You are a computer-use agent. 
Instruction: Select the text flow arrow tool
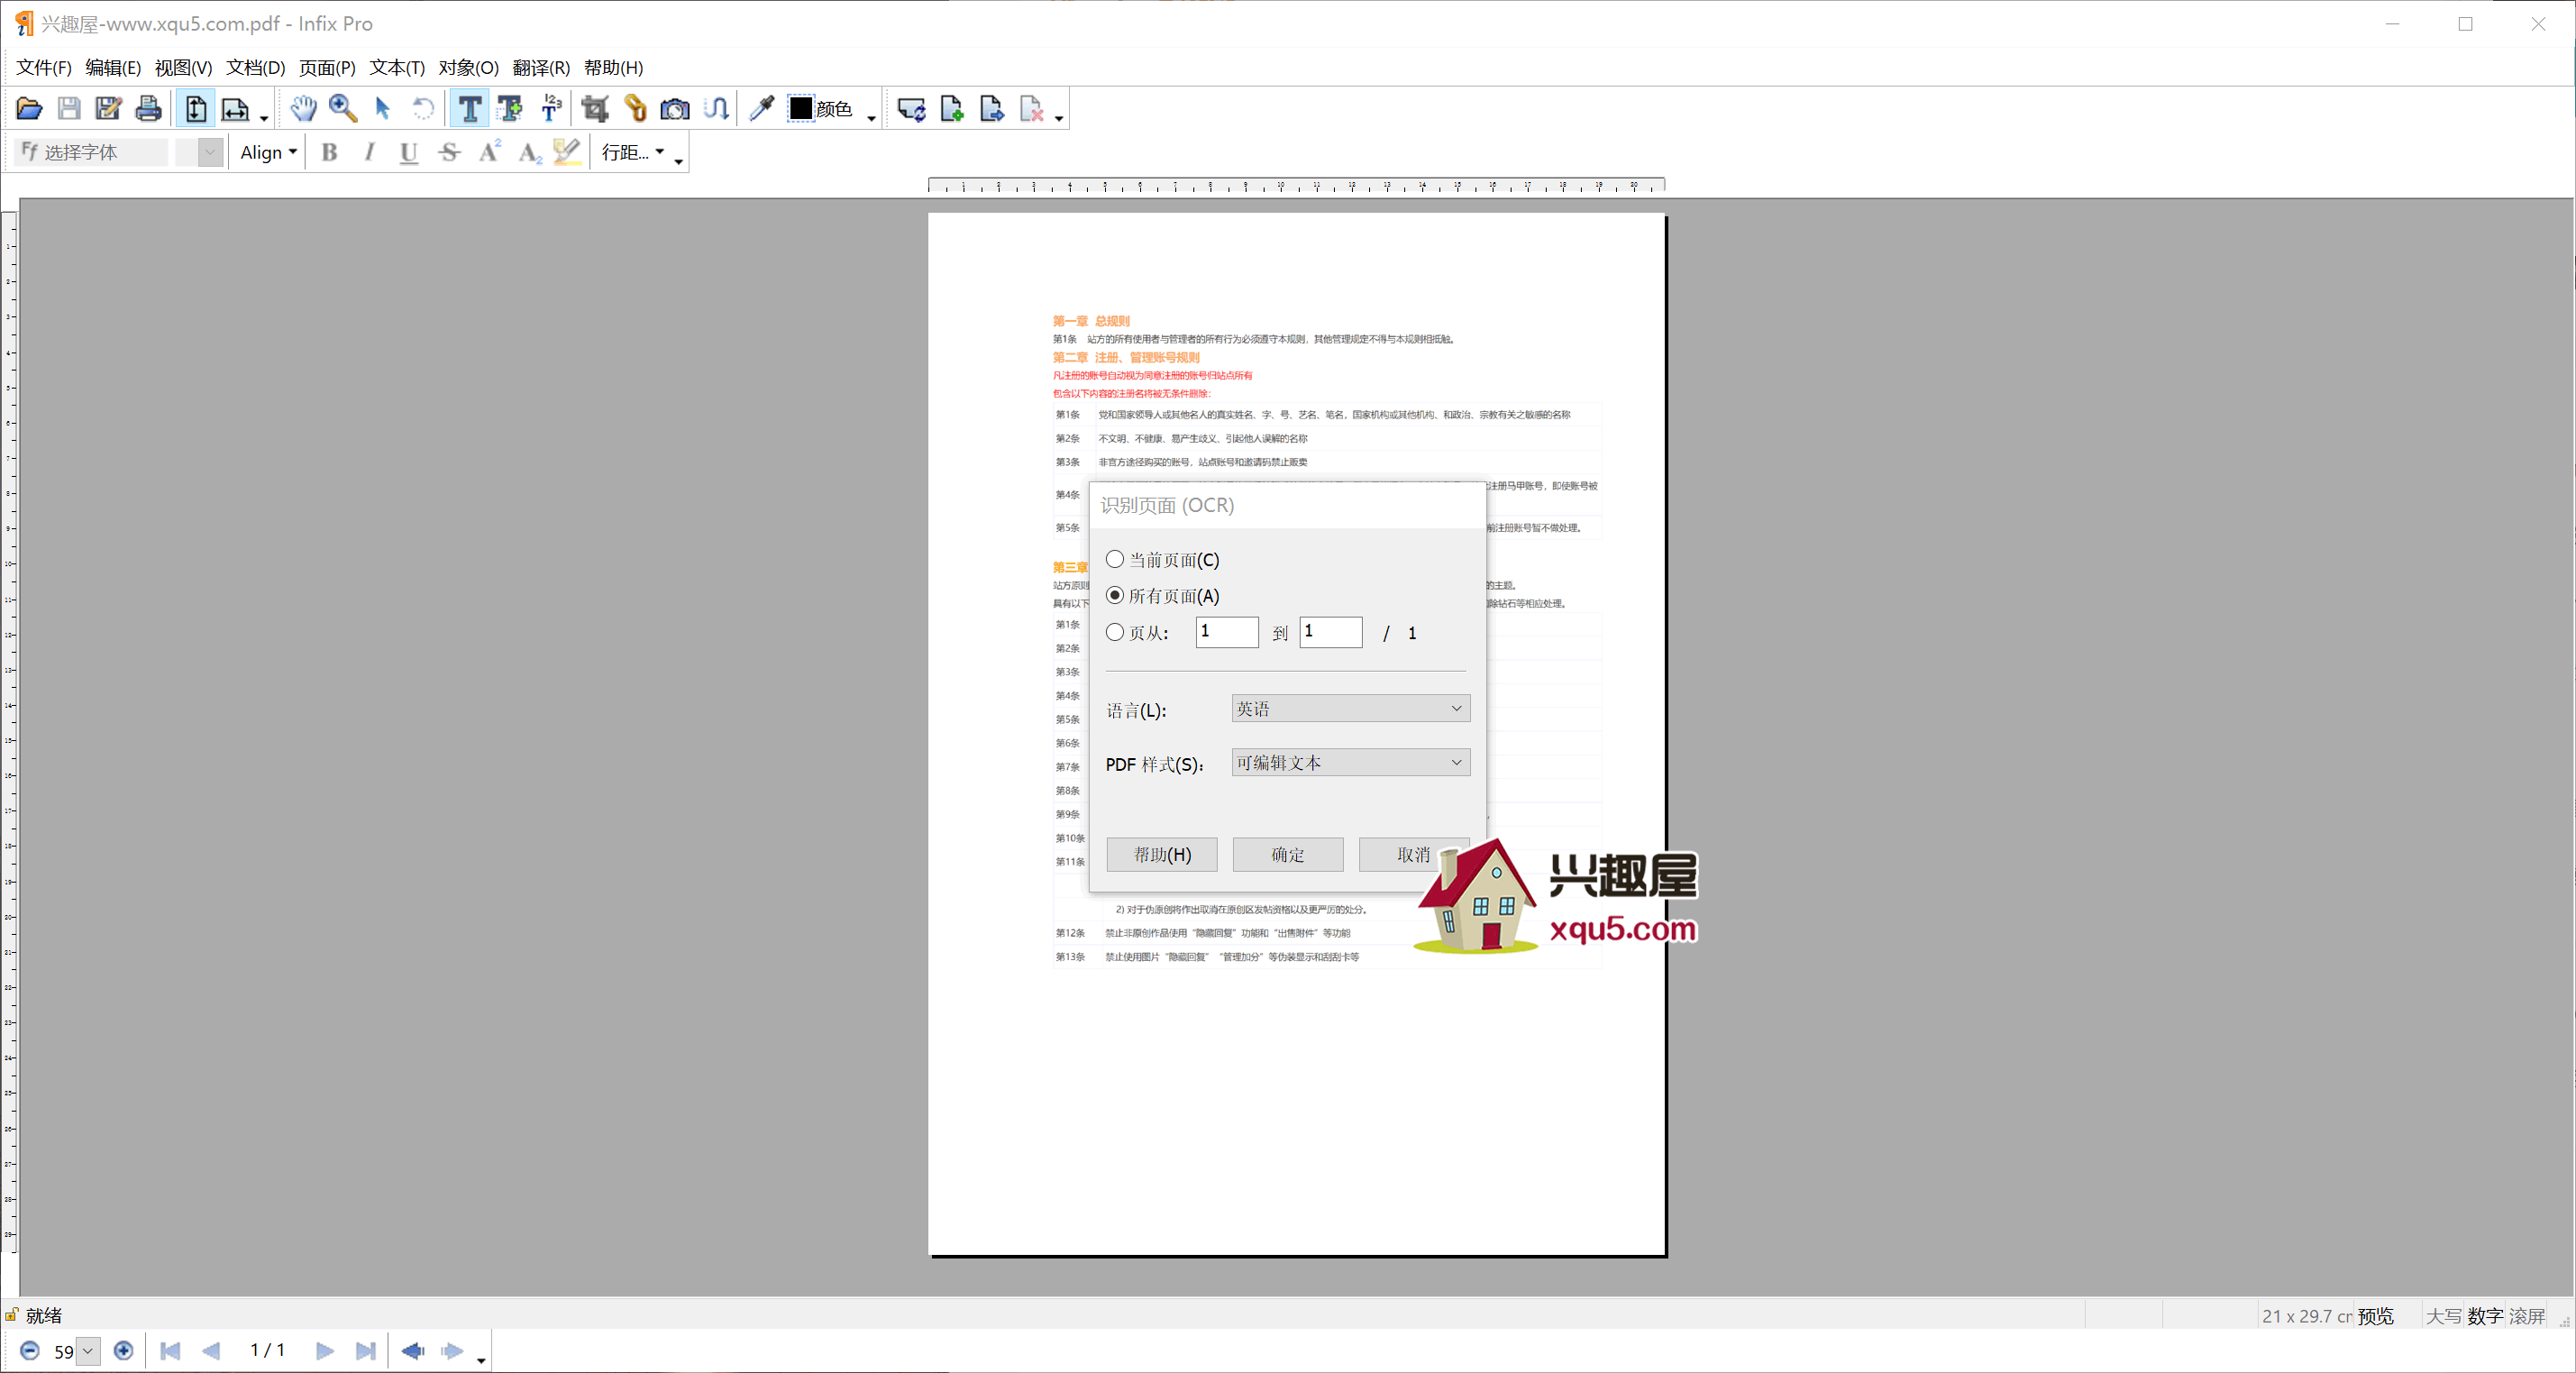[716, 109]
